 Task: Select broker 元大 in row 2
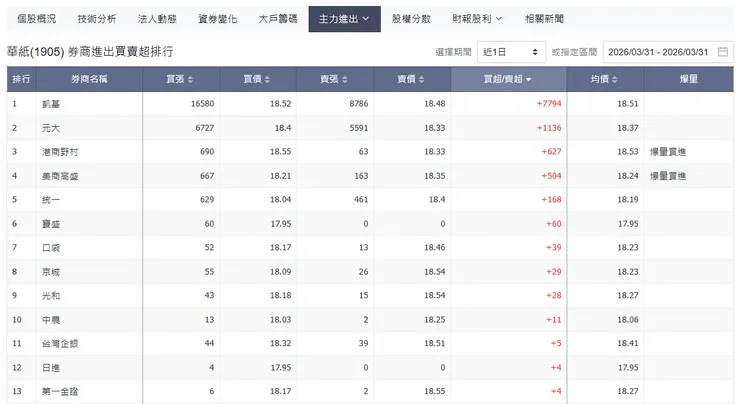point(51,128)
